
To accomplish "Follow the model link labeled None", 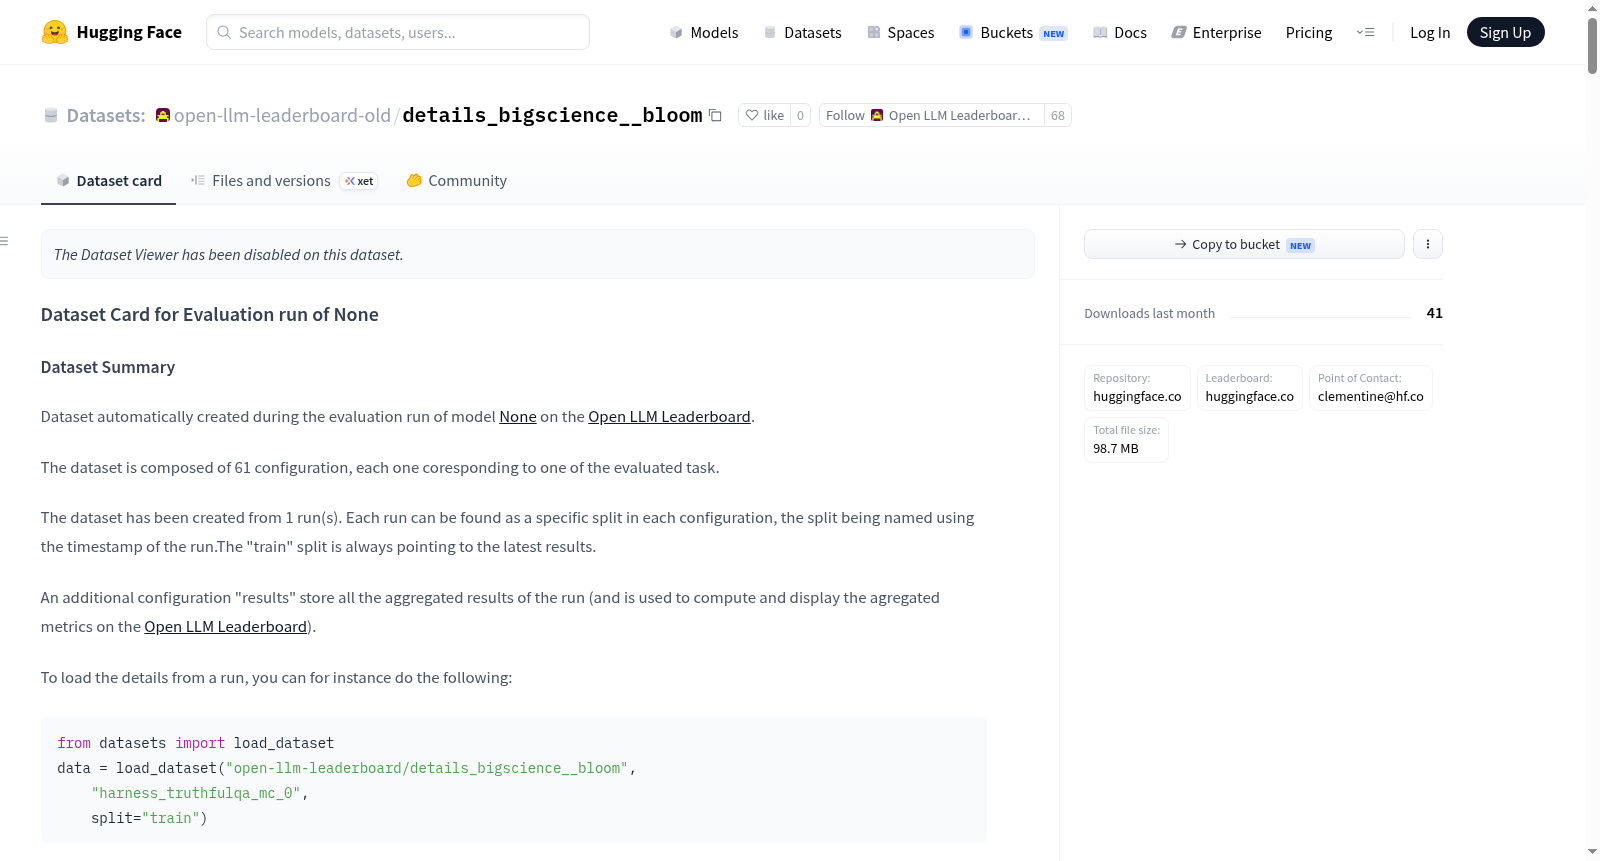I will pyautogui.click(x=518, y=417).
